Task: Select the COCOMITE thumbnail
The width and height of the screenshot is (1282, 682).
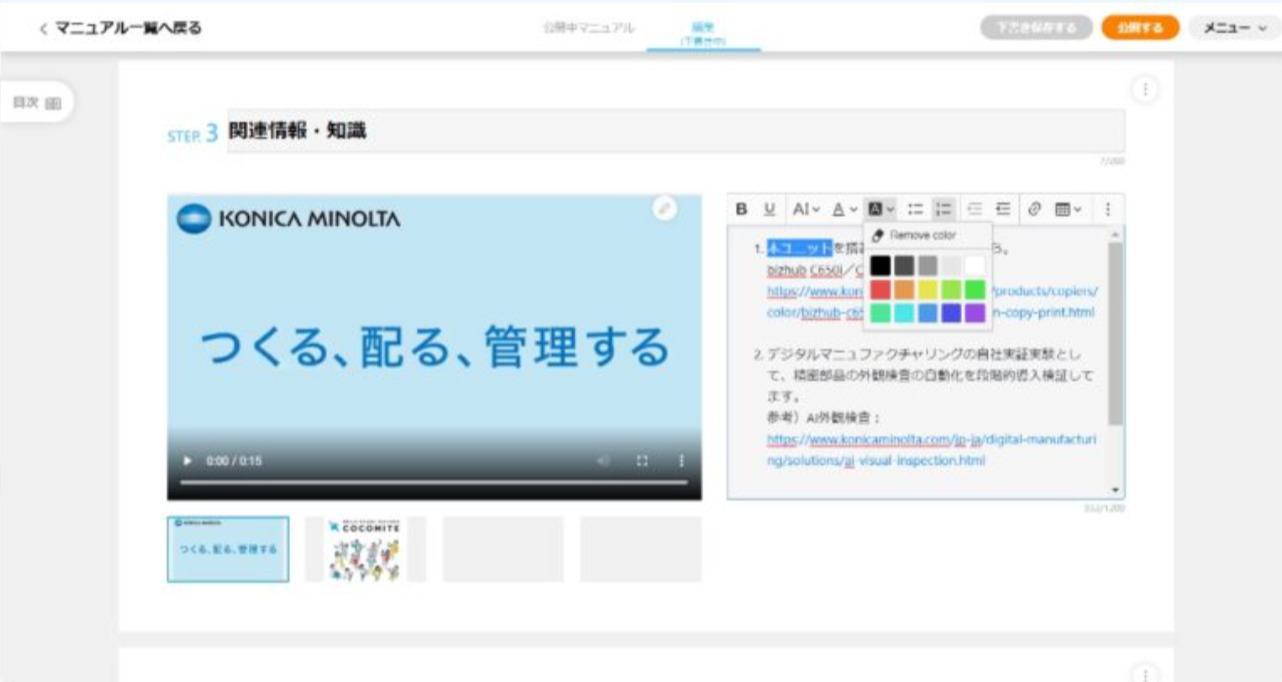Action: [365, 549]
